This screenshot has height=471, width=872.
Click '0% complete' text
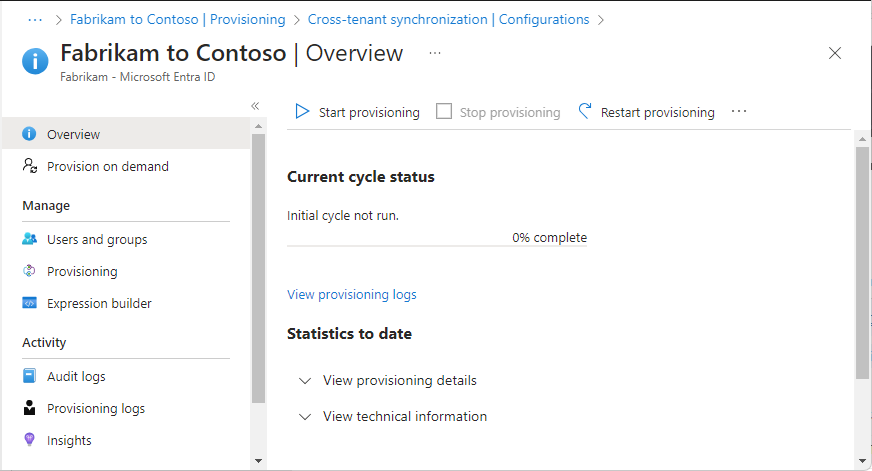click(549, 237)
